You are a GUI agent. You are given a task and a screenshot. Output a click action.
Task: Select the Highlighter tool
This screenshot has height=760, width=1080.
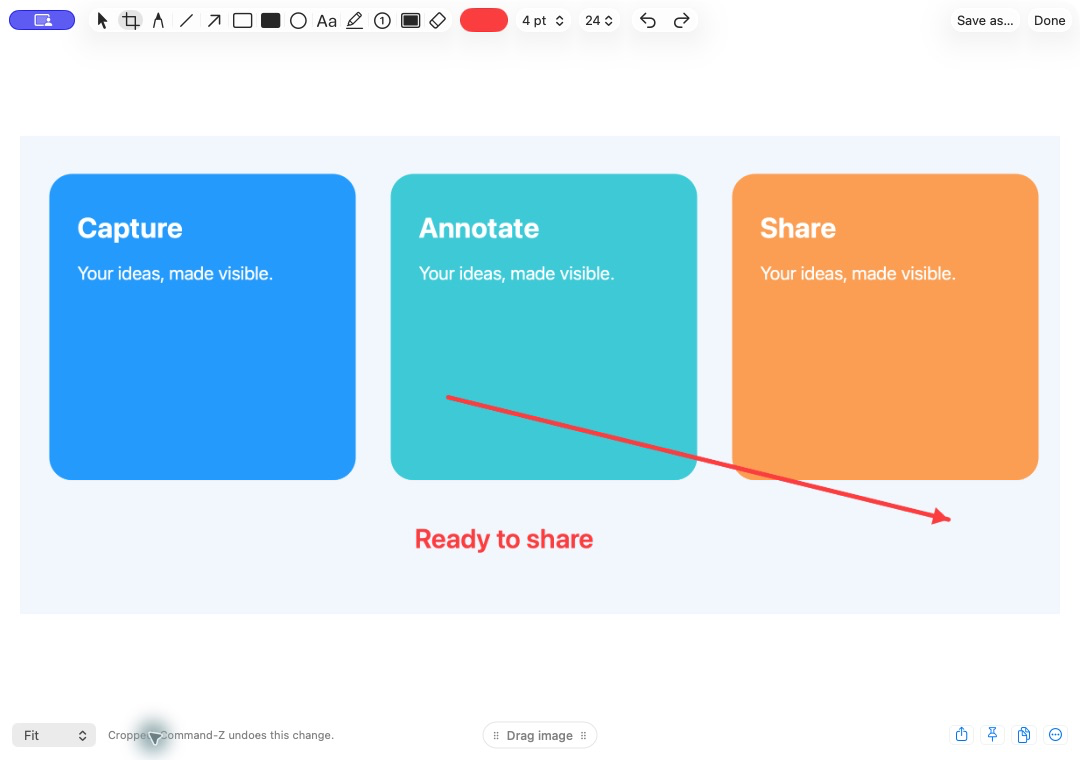click(x=354, y=21)
